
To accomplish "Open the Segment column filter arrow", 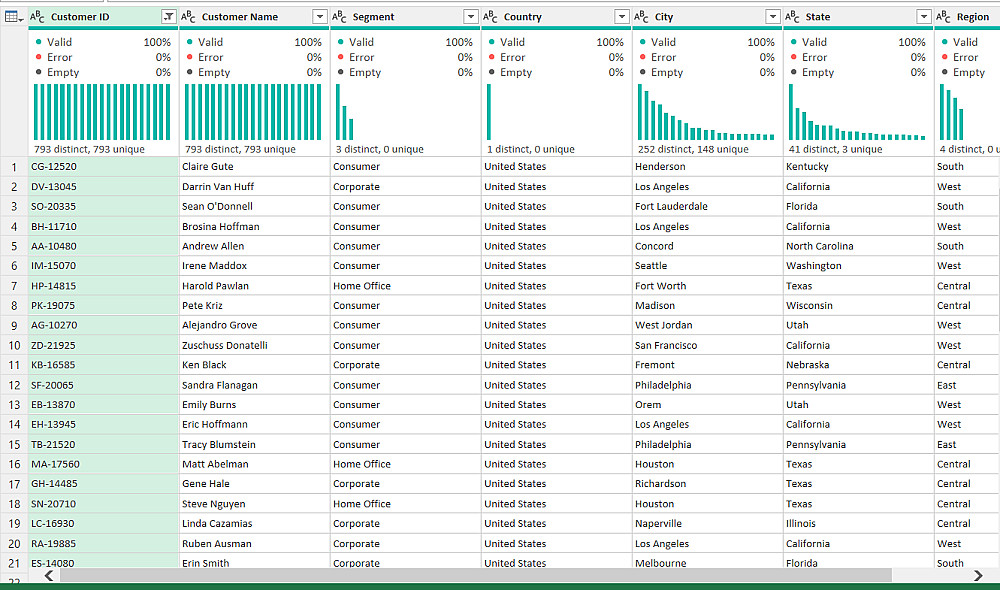I will (470, 17).
